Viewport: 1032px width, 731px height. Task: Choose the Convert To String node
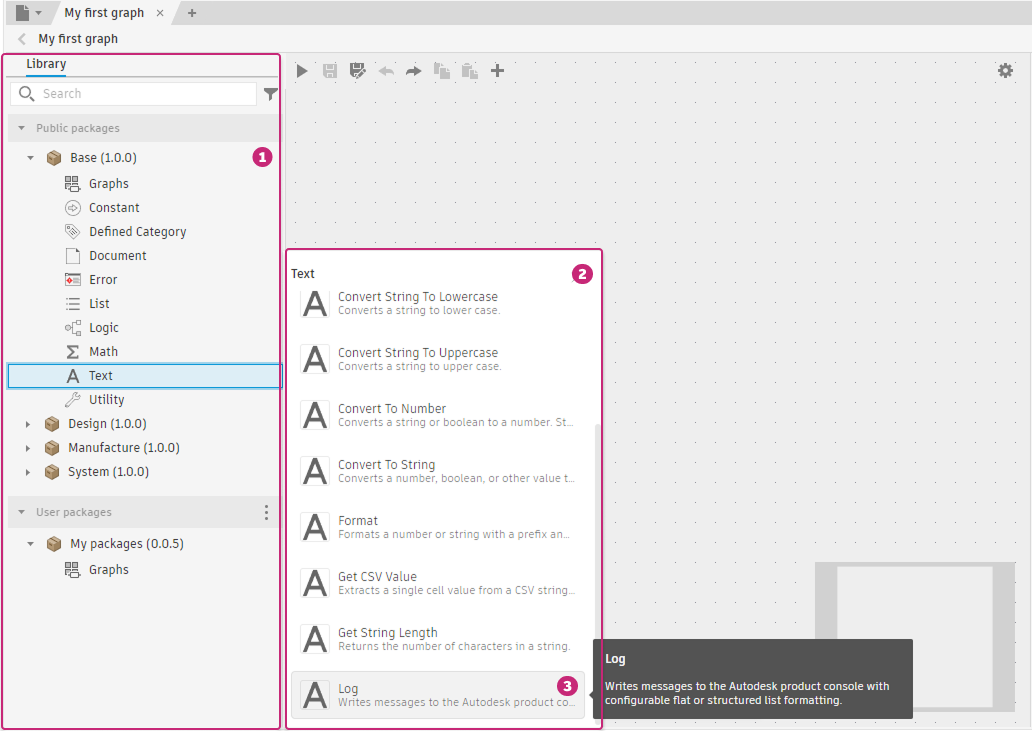coord(438,471)
